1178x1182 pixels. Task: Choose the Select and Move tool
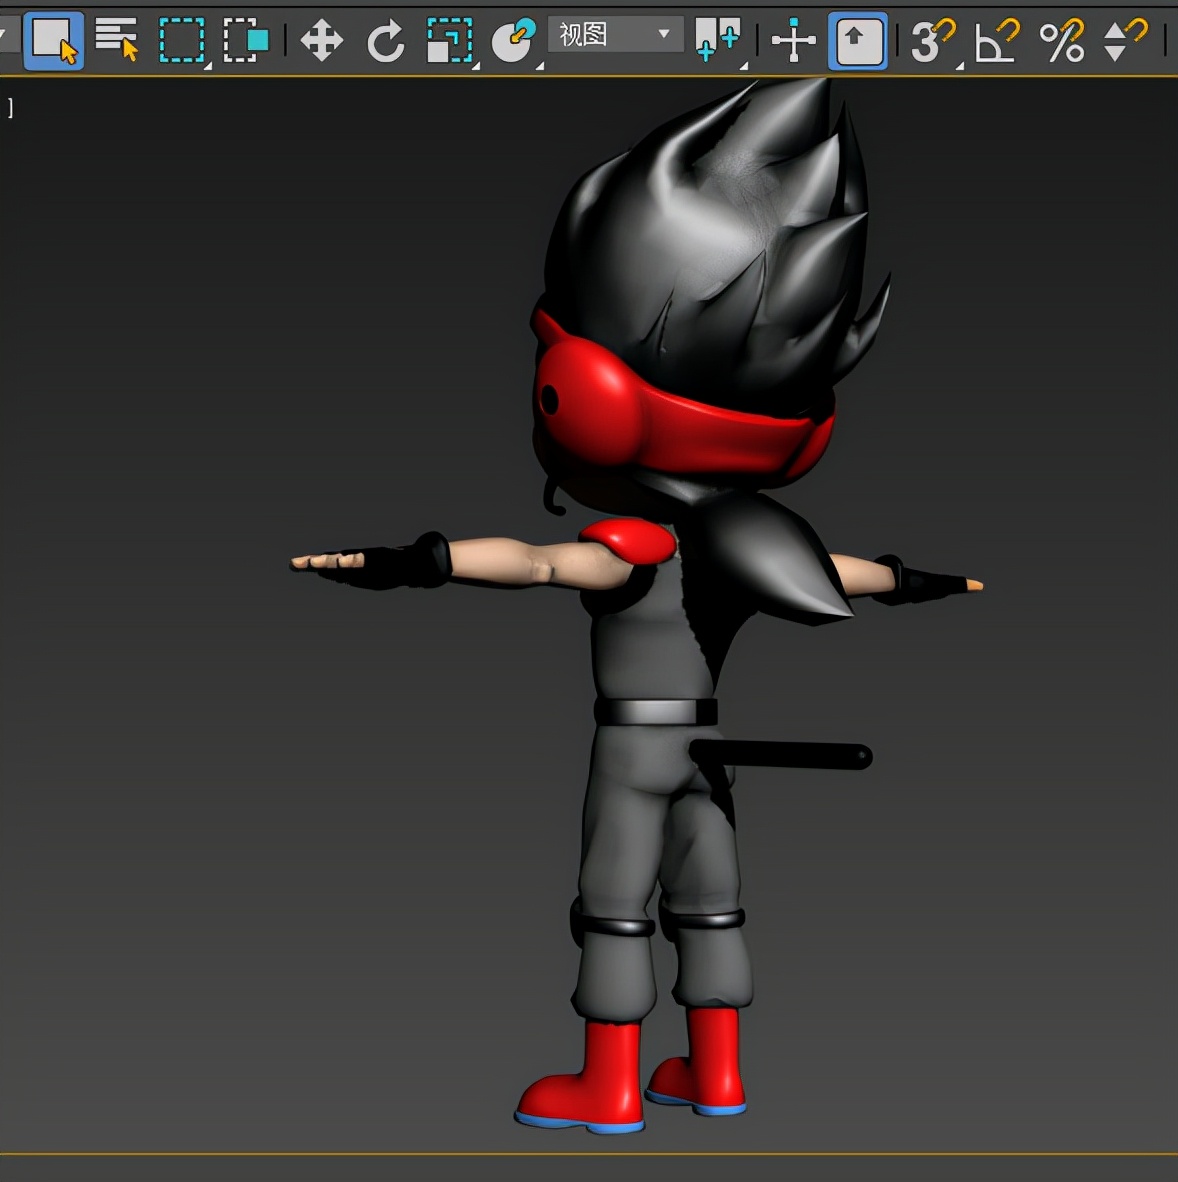321,41
